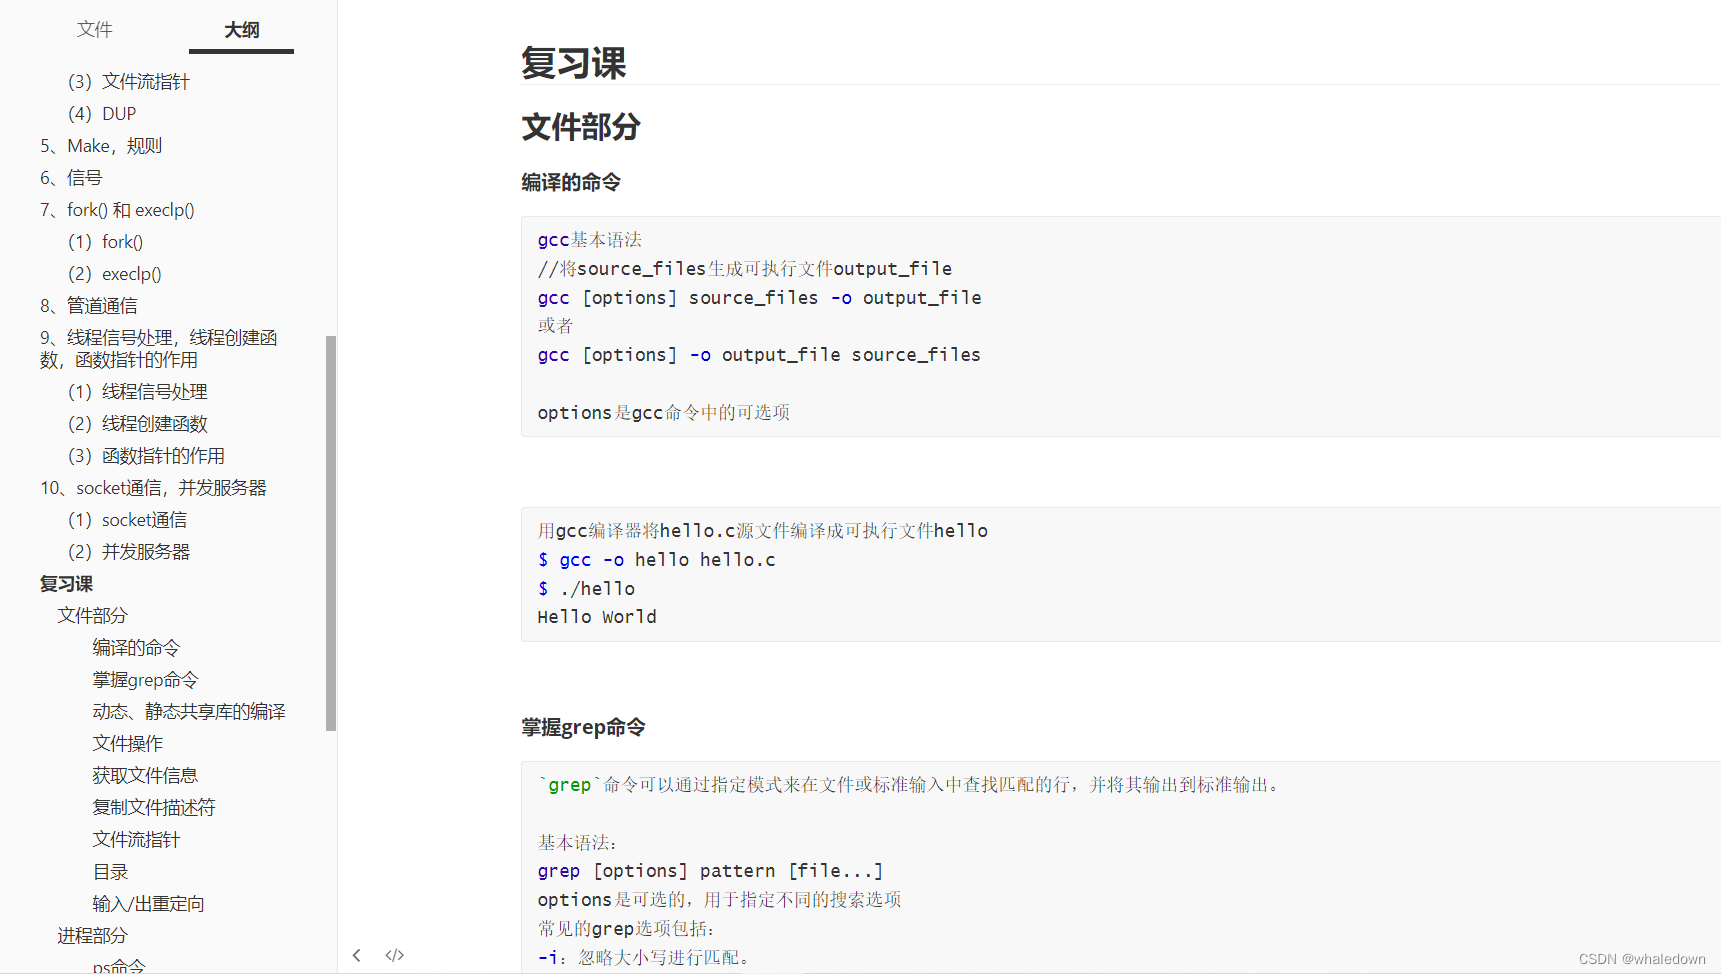Jump to 8、管道通信 section

pyautogui.click(x=89, y=305)
